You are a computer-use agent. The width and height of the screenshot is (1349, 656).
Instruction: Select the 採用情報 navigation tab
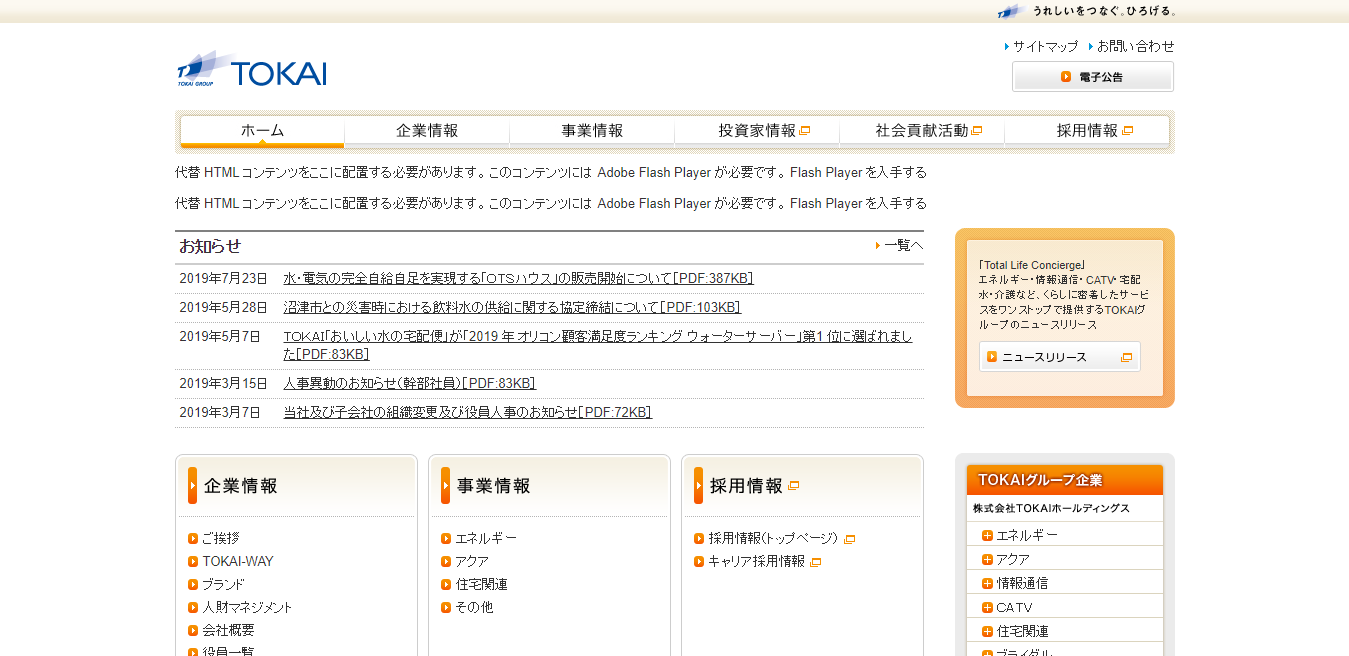(1087, 131)
